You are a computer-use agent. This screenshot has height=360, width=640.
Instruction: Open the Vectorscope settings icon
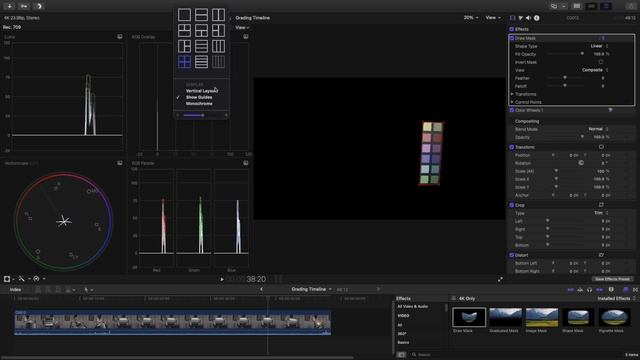coord(120,163)
